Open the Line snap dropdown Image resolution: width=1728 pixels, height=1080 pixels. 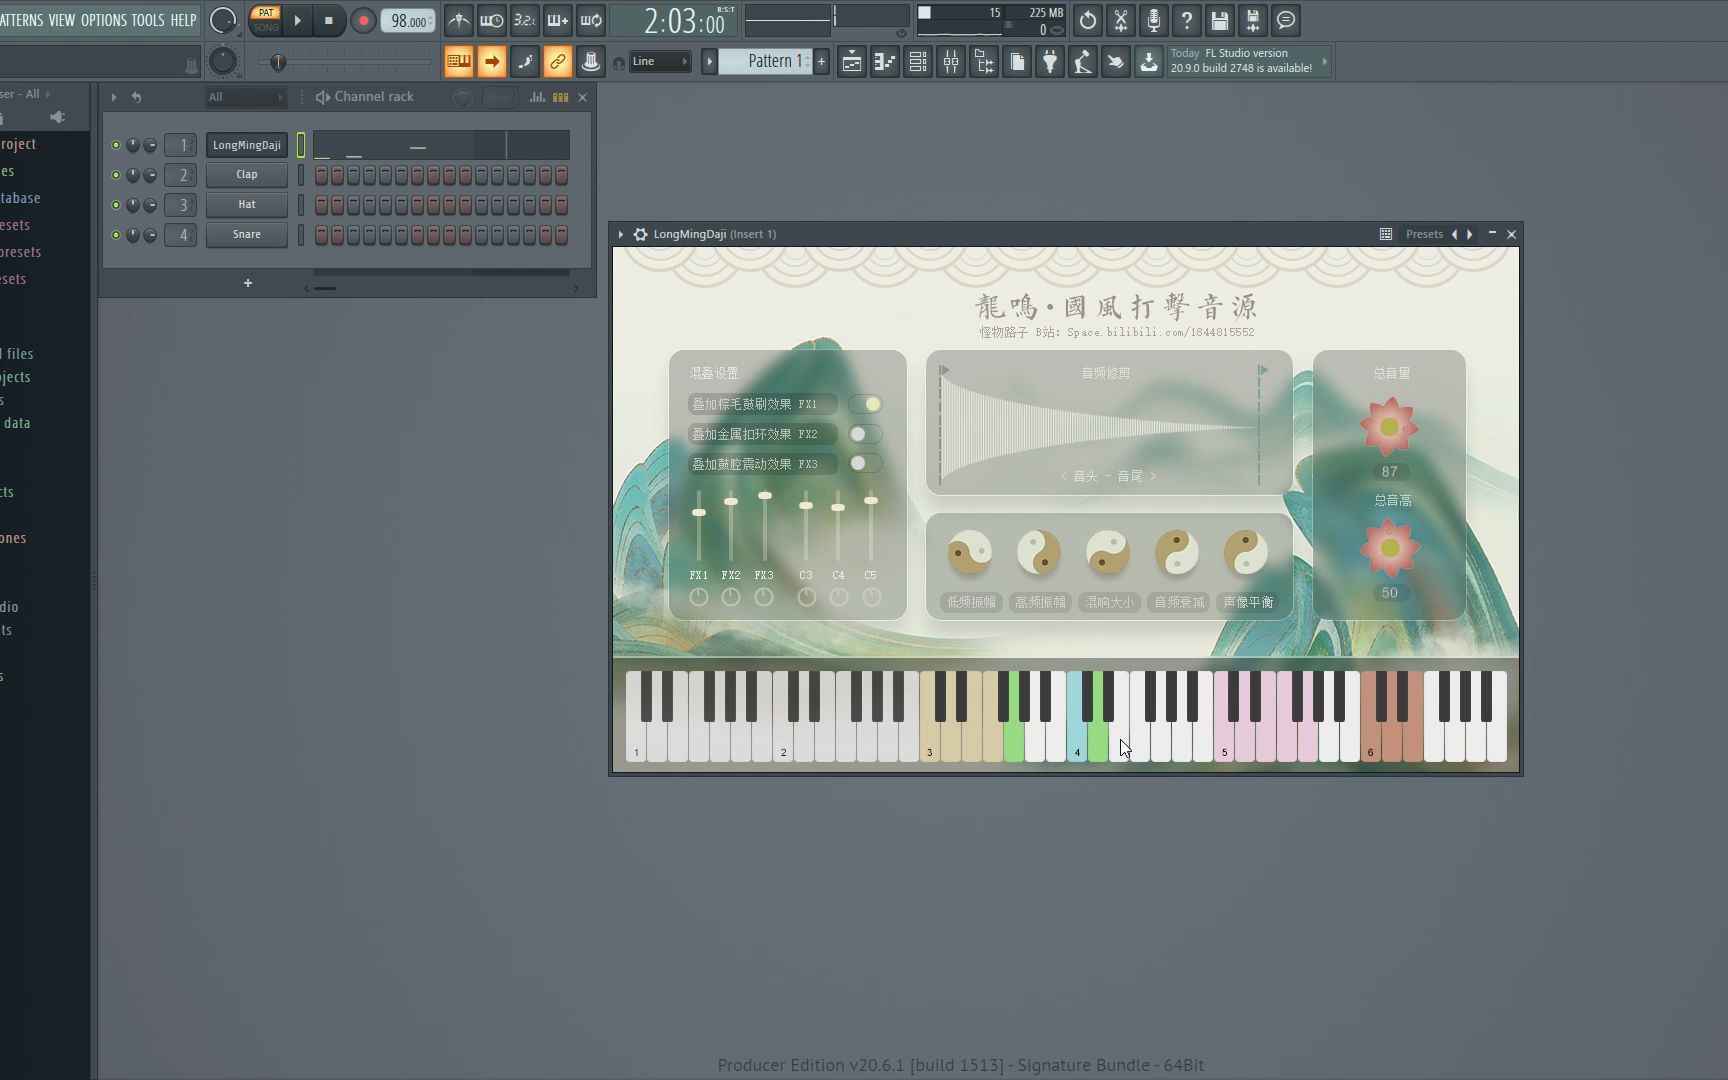pyautogui.click(x=660, y=61)
